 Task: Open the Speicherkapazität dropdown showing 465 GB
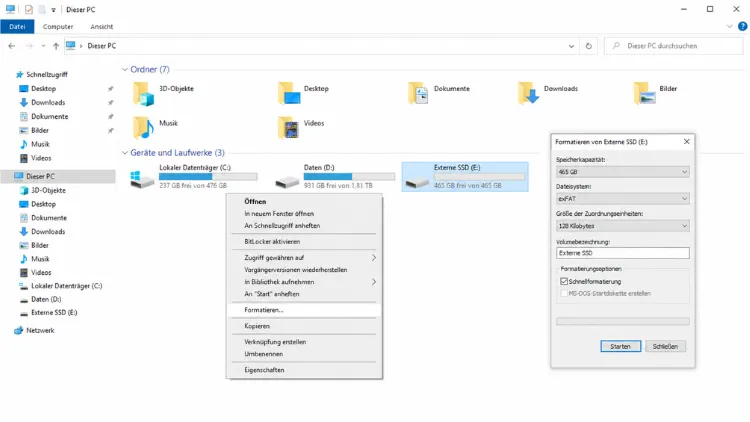coord(622,172)
